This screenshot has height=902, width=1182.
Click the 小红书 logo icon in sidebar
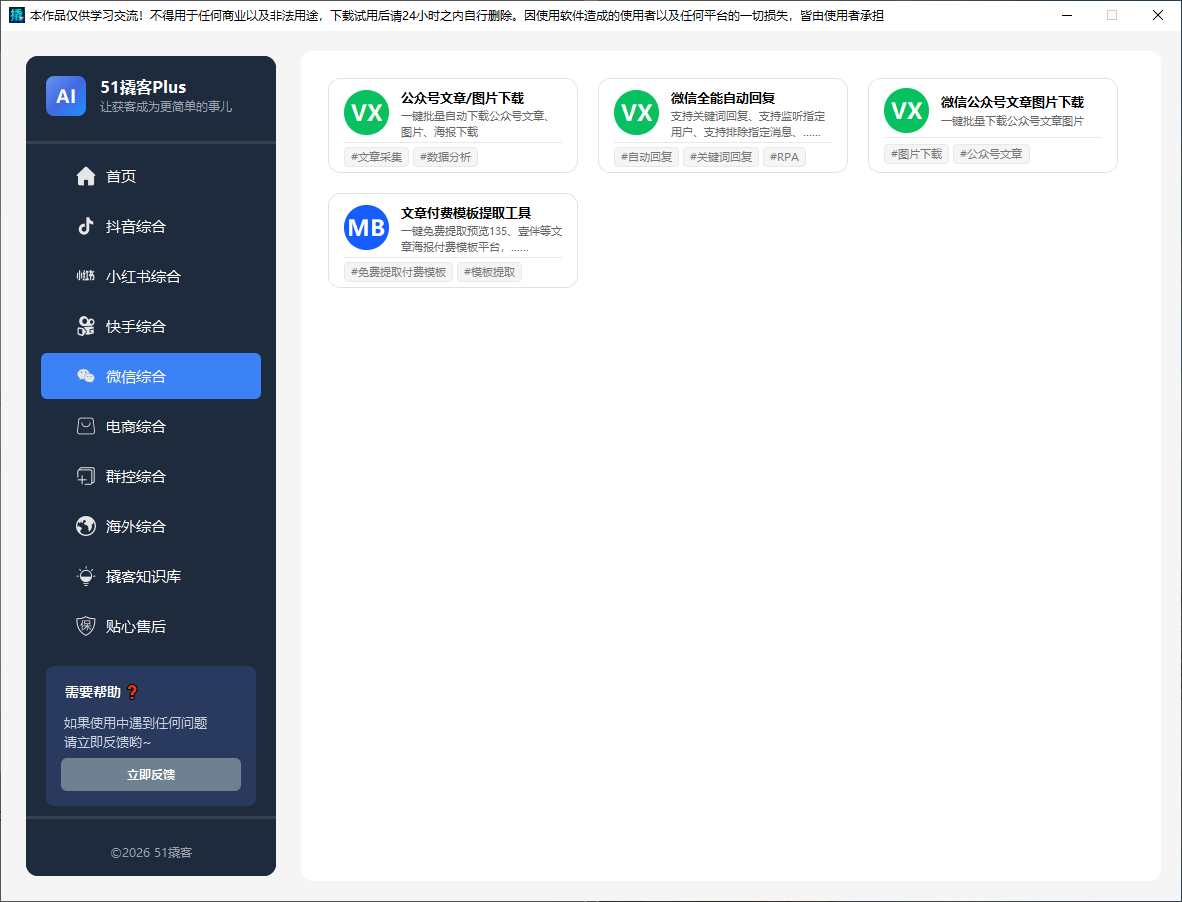86,276
